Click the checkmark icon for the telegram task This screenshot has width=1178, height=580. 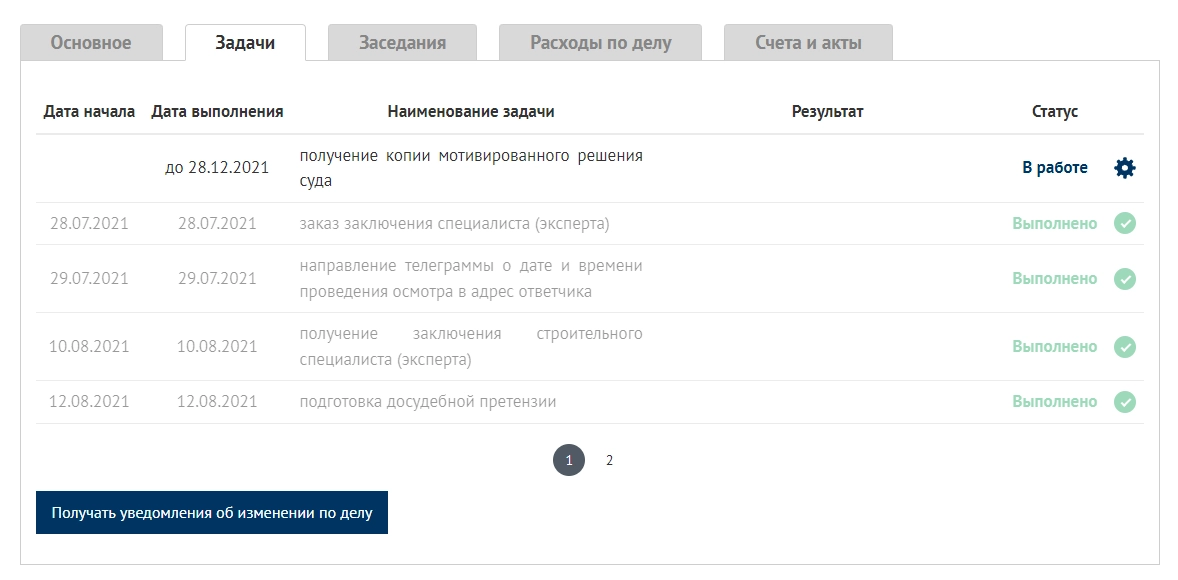(1125, 279)
